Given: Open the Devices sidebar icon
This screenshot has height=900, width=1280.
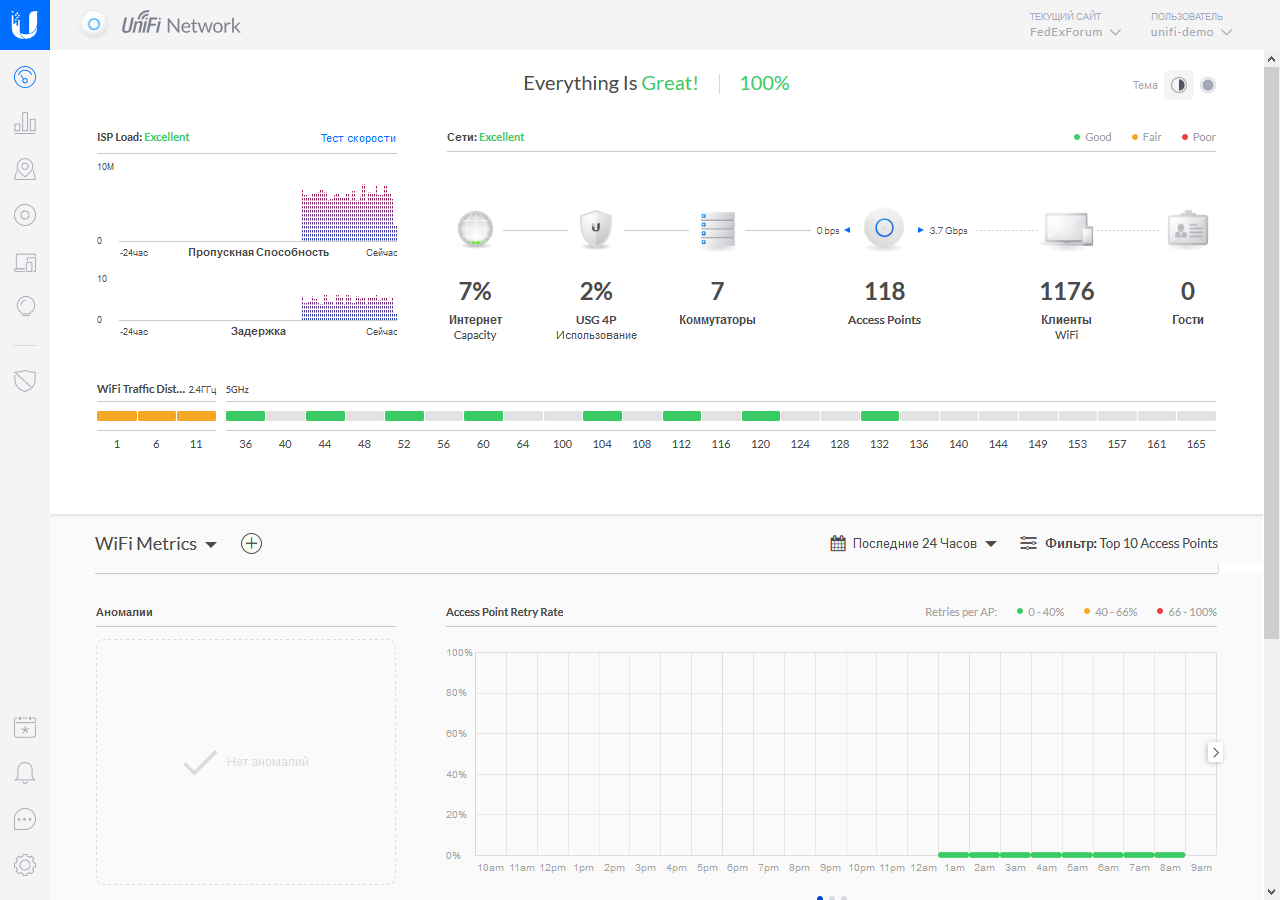Looking at the screenshot, I should (x=25, y=215).
